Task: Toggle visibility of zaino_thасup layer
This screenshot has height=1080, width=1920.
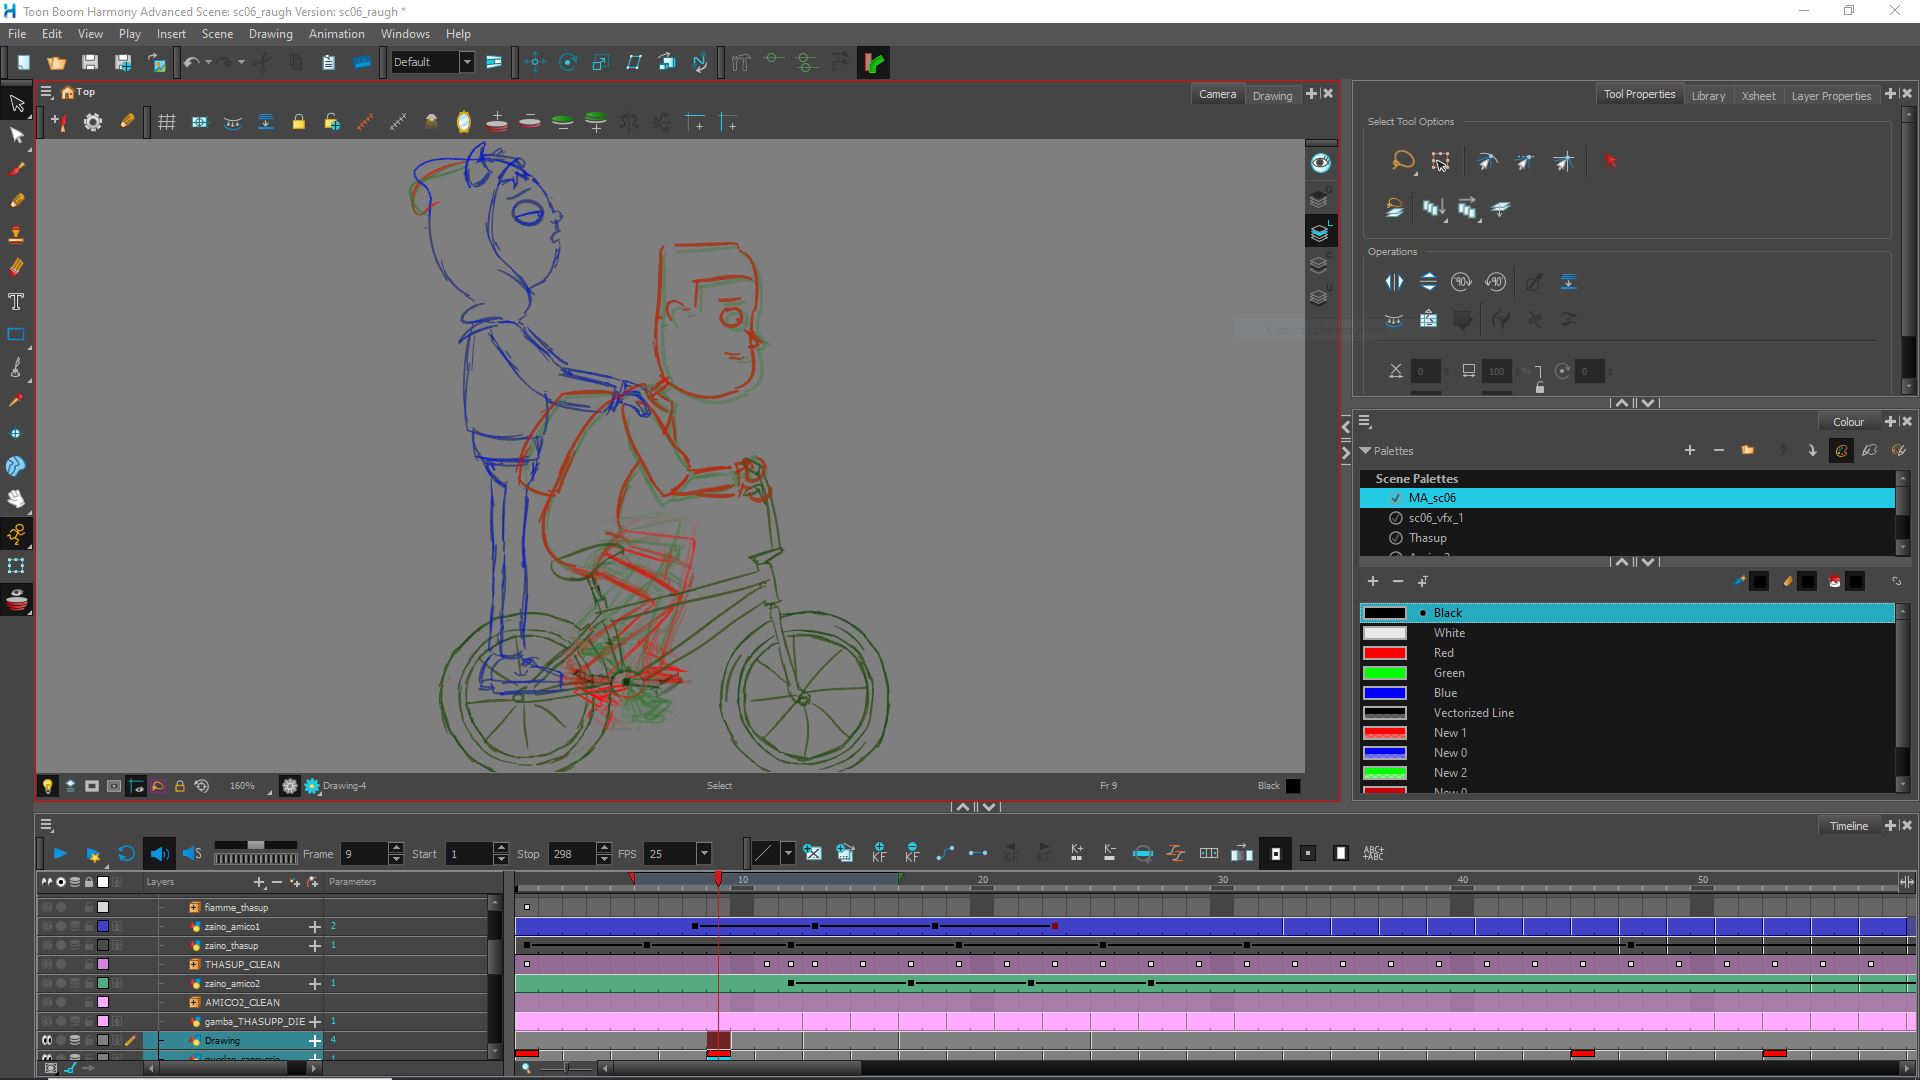Action: coord(46,945)
